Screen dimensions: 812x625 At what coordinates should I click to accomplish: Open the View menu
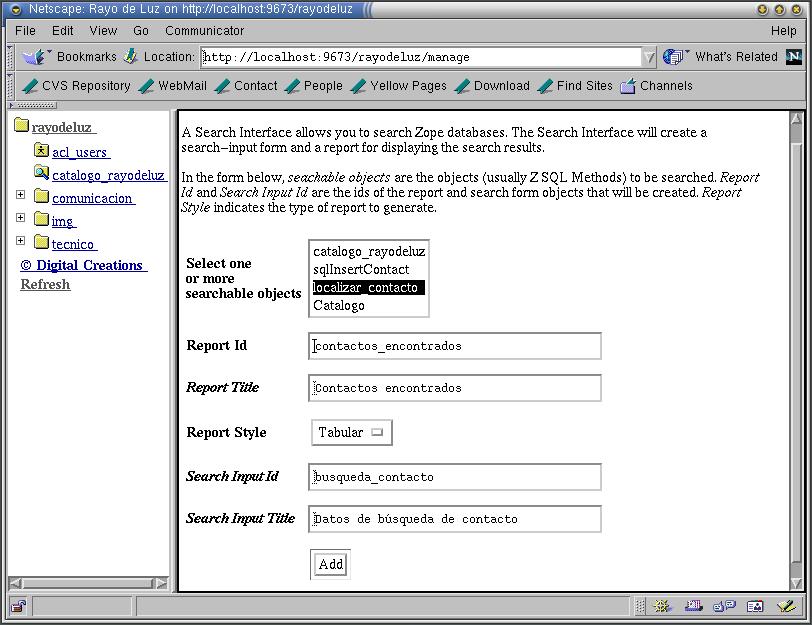[x=103, y=31]
